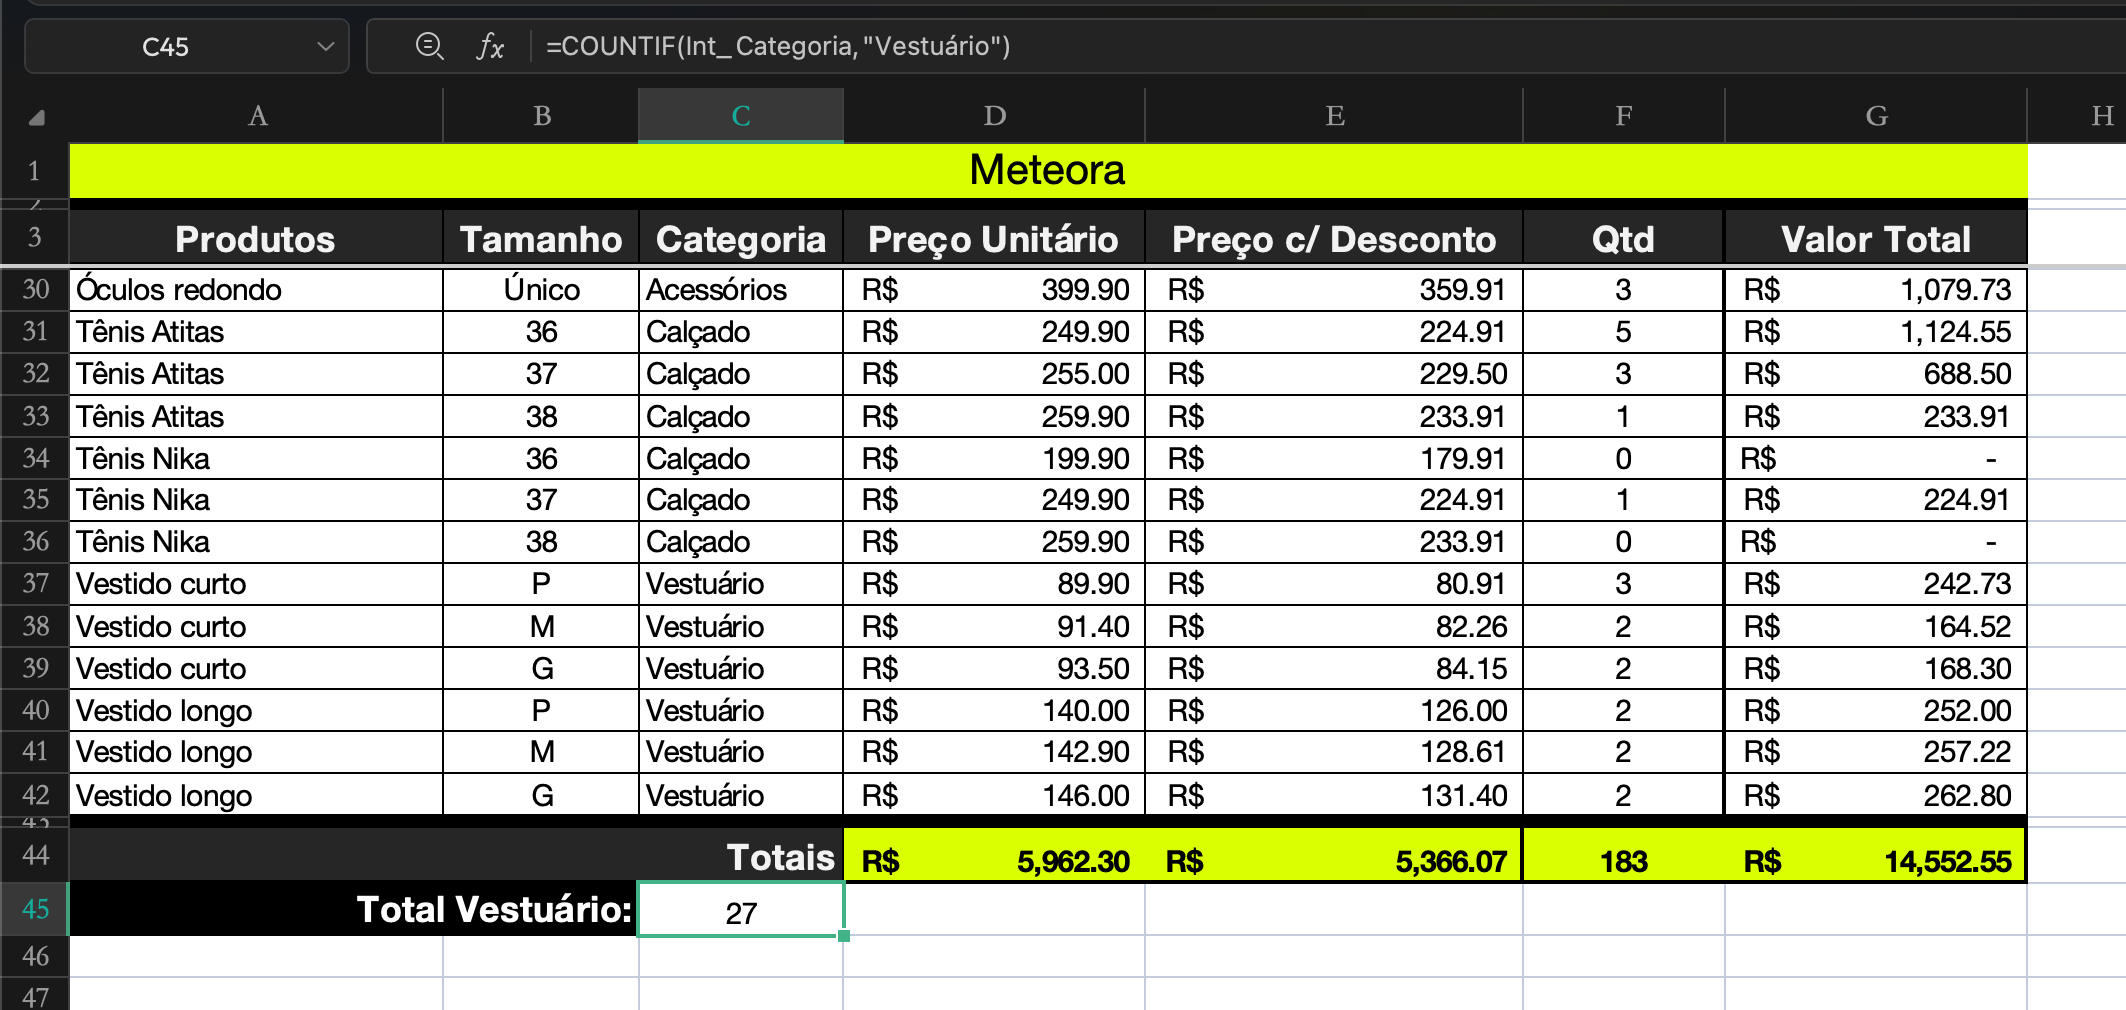The height and width of the screenshot is (1010, 2126).
Task: Click the Produtos header cell
Action: tap(256, 239)
